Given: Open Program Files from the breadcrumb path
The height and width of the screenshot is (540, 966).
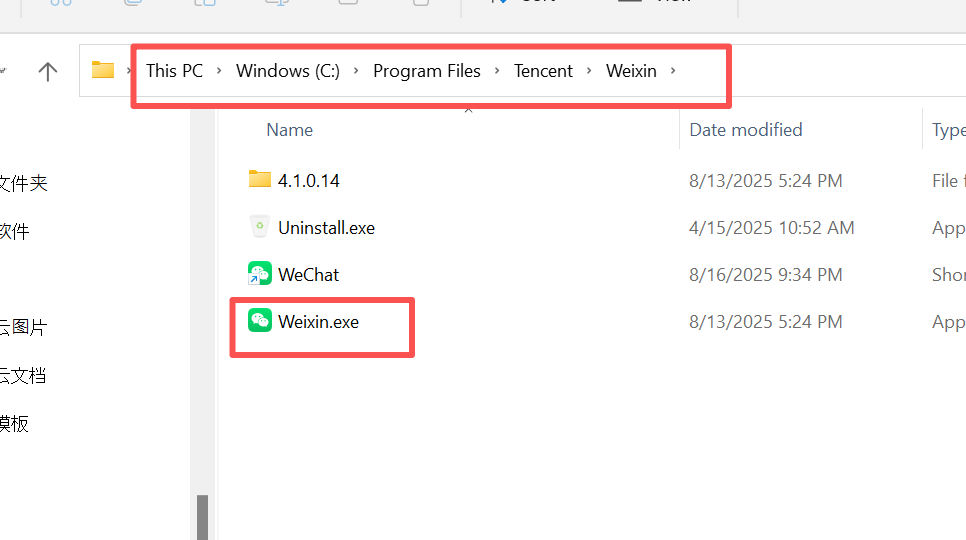Looking at the screenshot, I should click(x=426, y=71).
